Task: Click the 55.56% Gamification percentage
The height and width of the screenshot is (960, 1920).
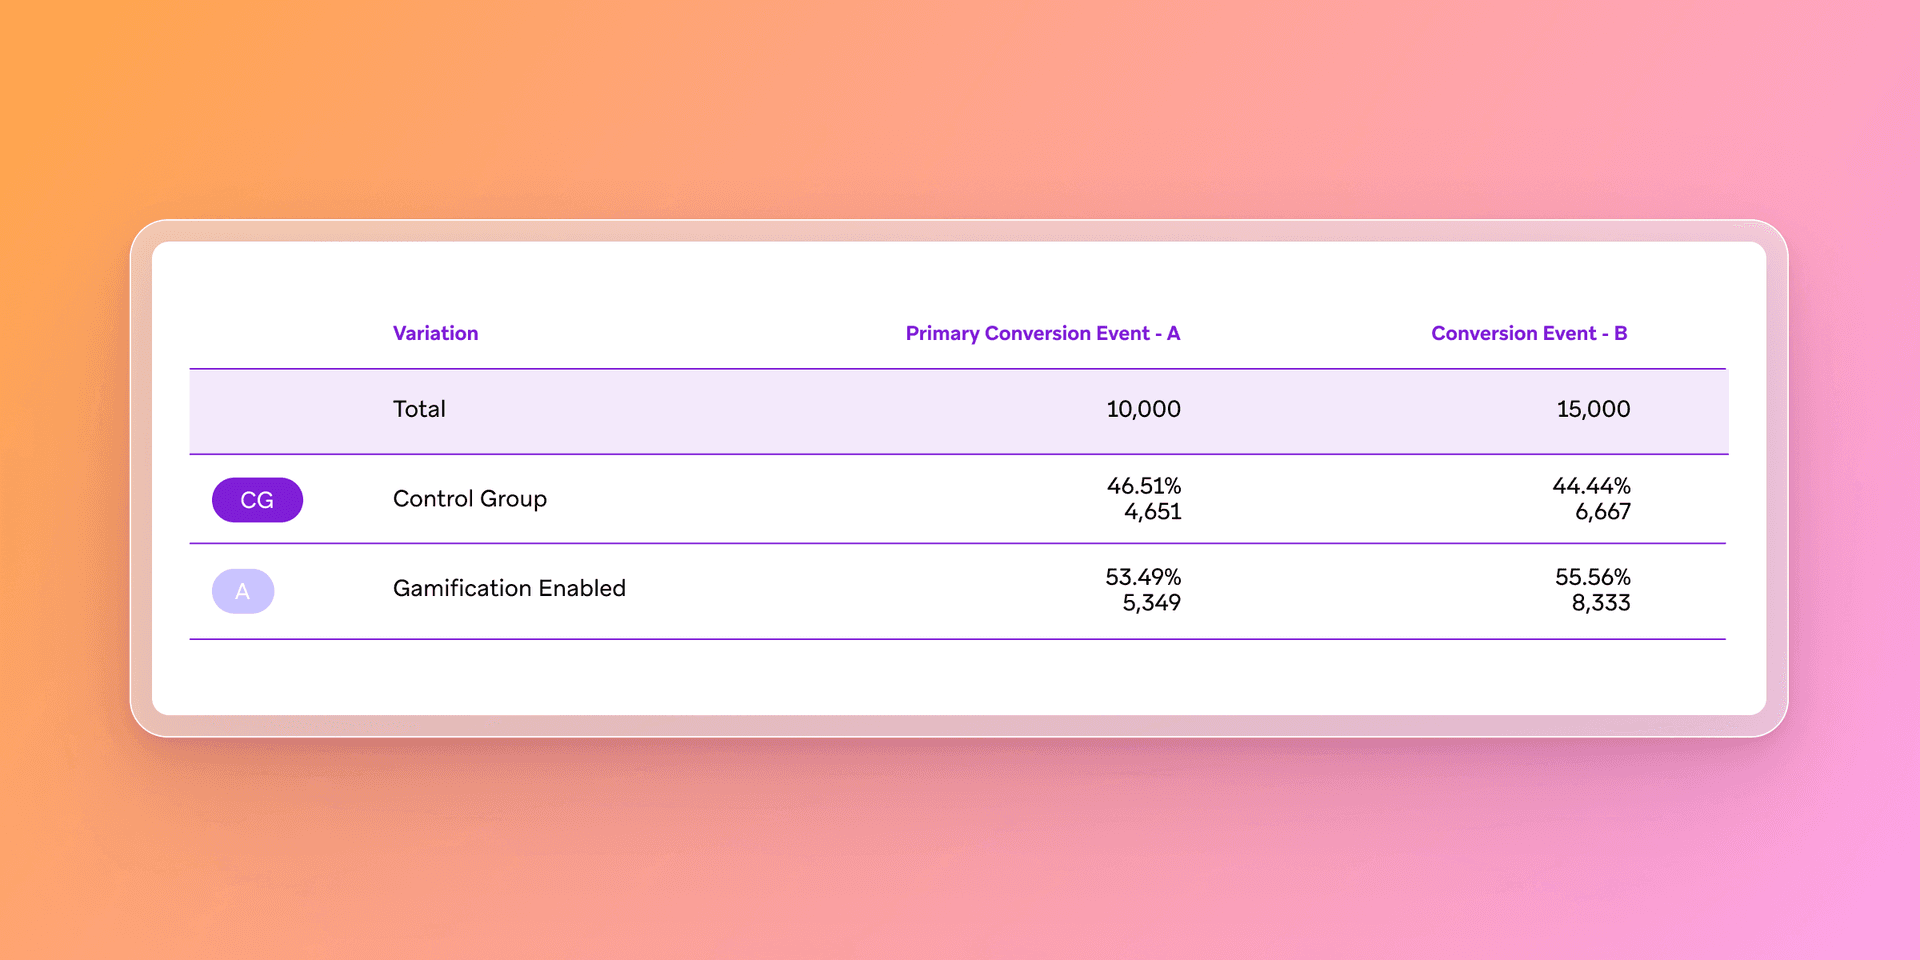Action: coord(1592,577)
